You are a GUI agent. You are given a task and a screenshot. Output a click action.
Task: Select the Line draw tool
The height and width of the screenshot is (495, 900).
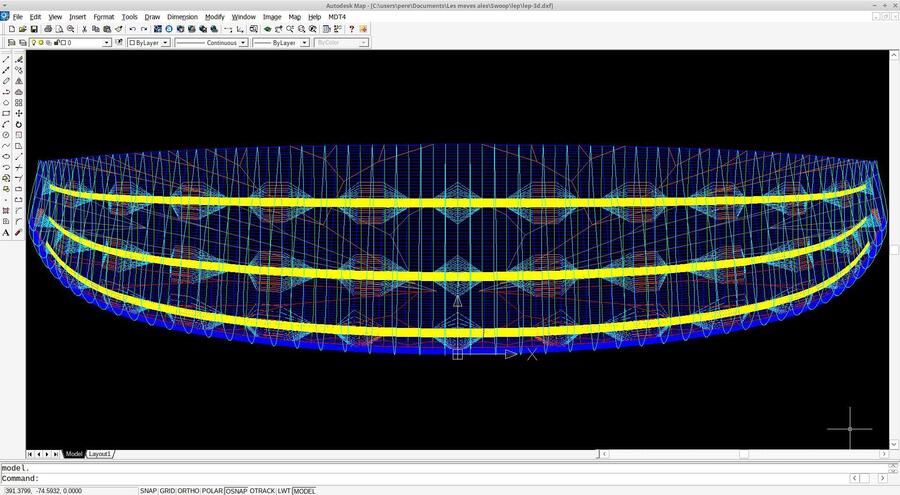(x=6, y=60)
